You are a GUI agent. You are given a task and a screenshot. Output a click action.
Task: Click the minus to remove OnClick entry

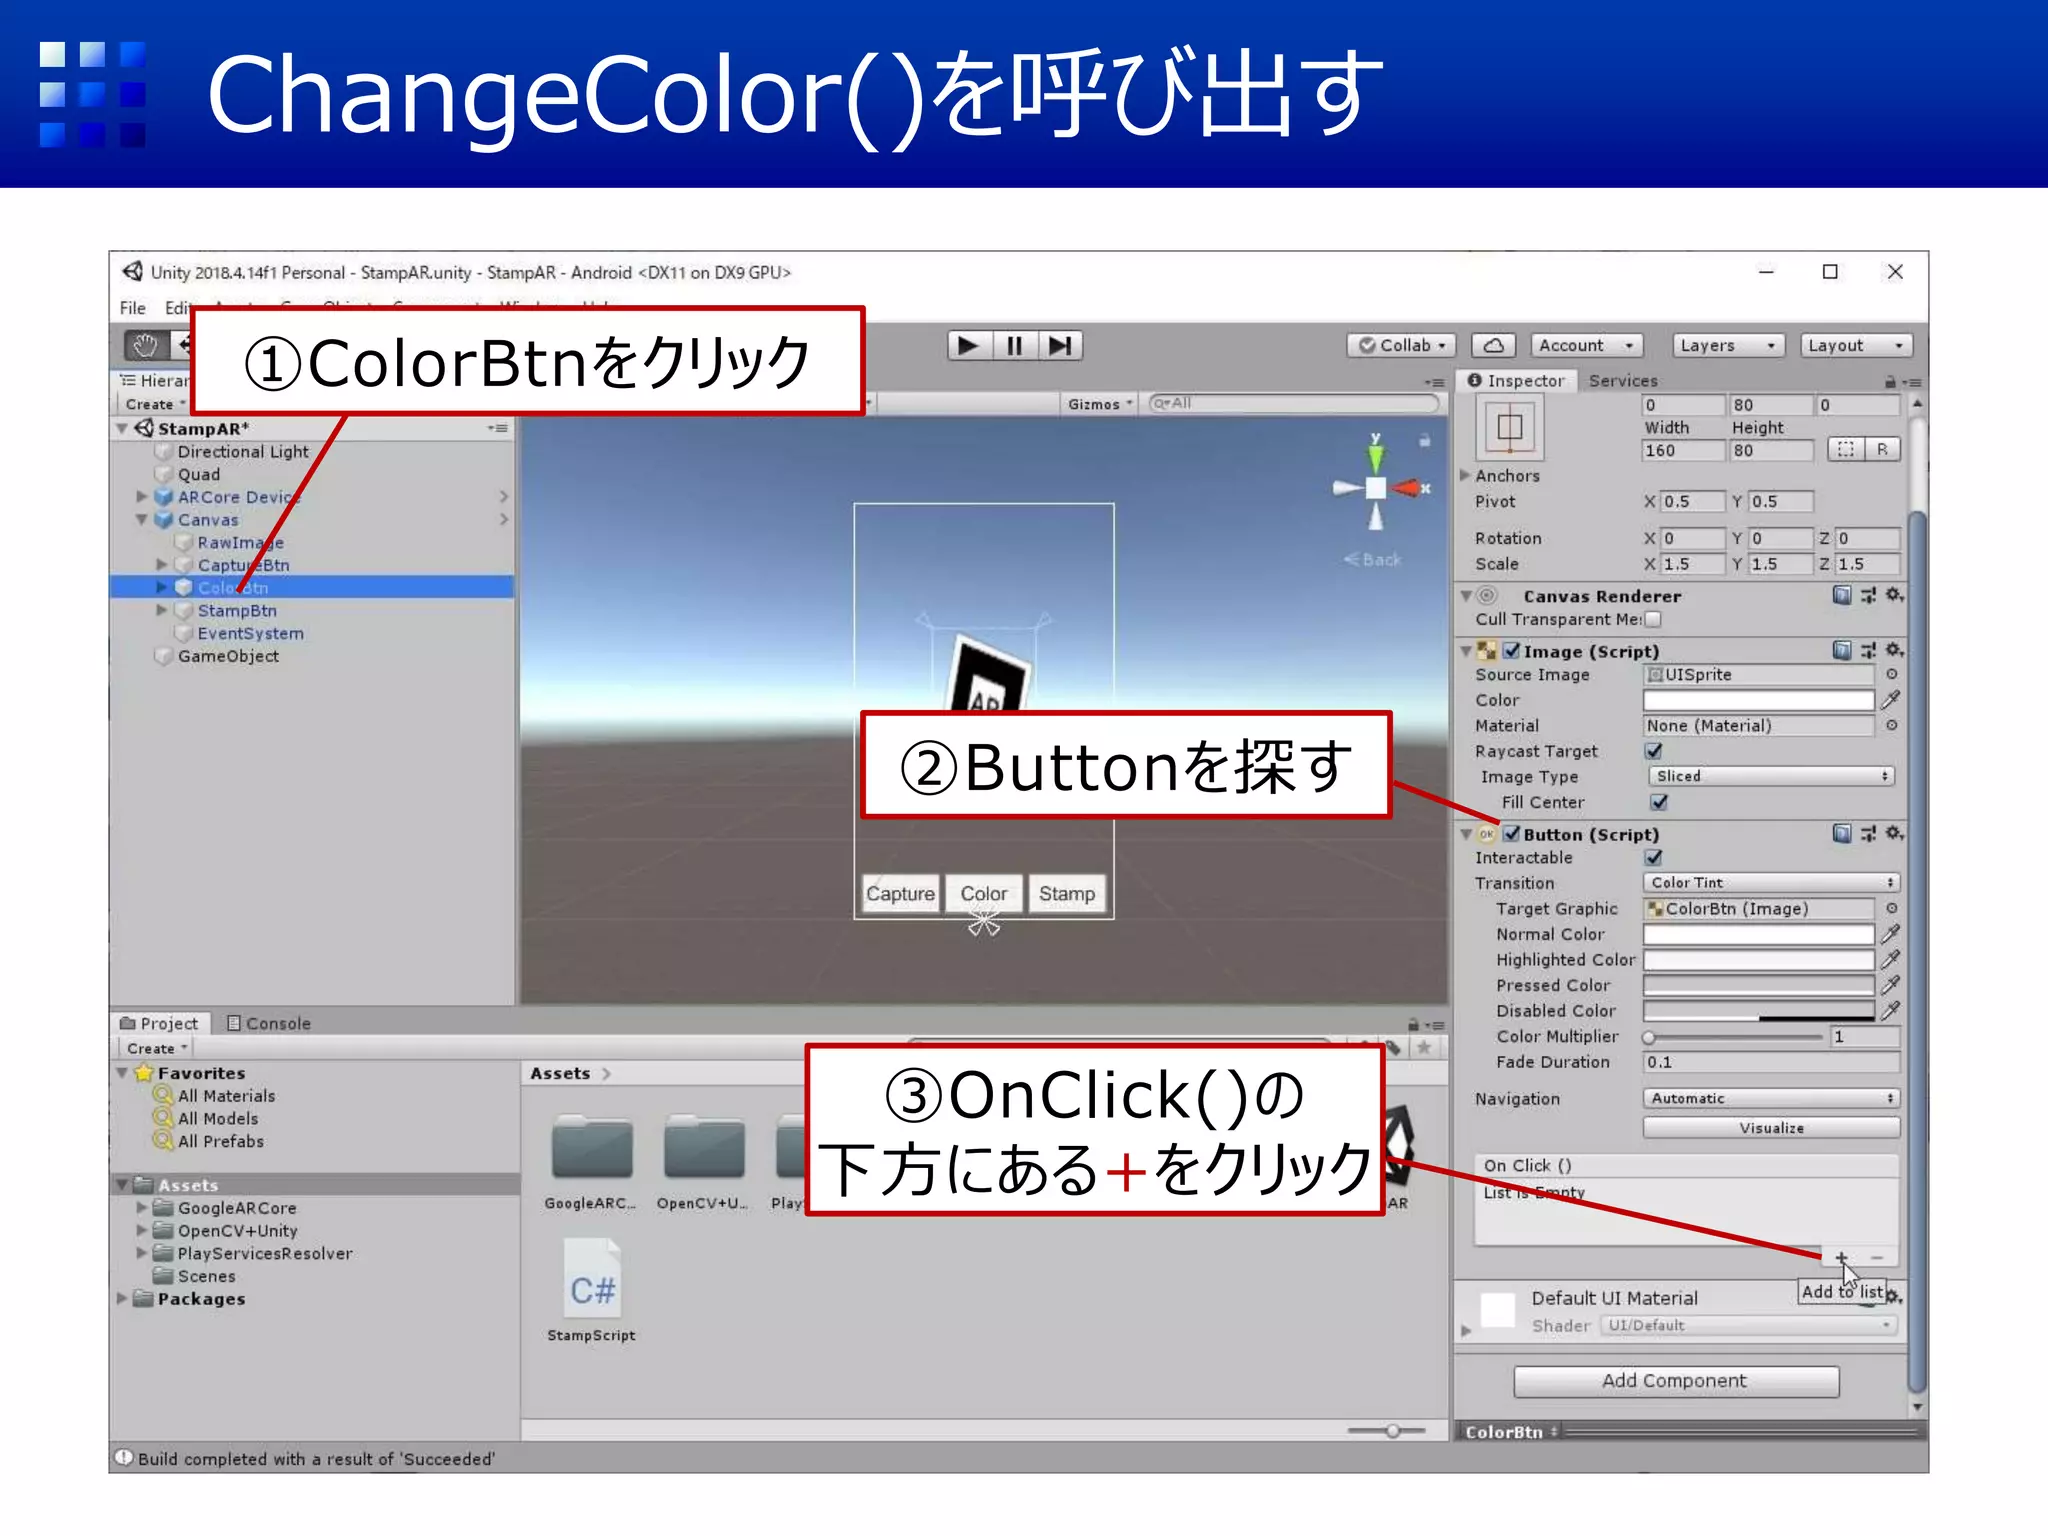coord(1877,1258)
